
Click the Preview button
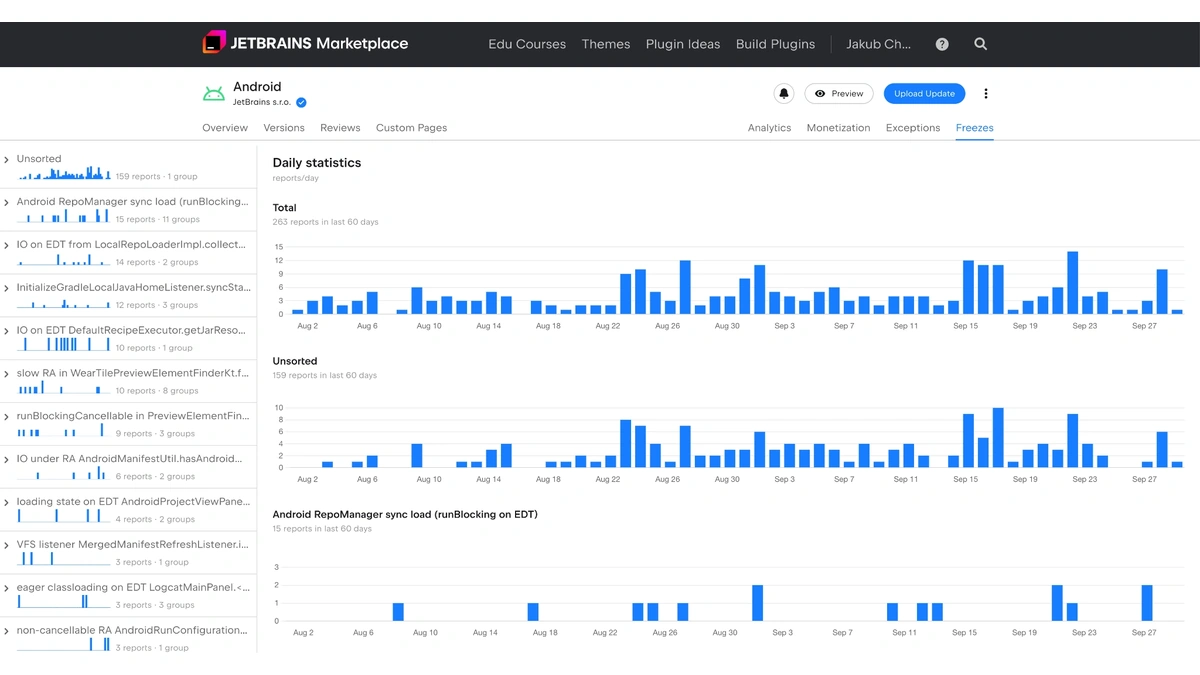[839, 94]
